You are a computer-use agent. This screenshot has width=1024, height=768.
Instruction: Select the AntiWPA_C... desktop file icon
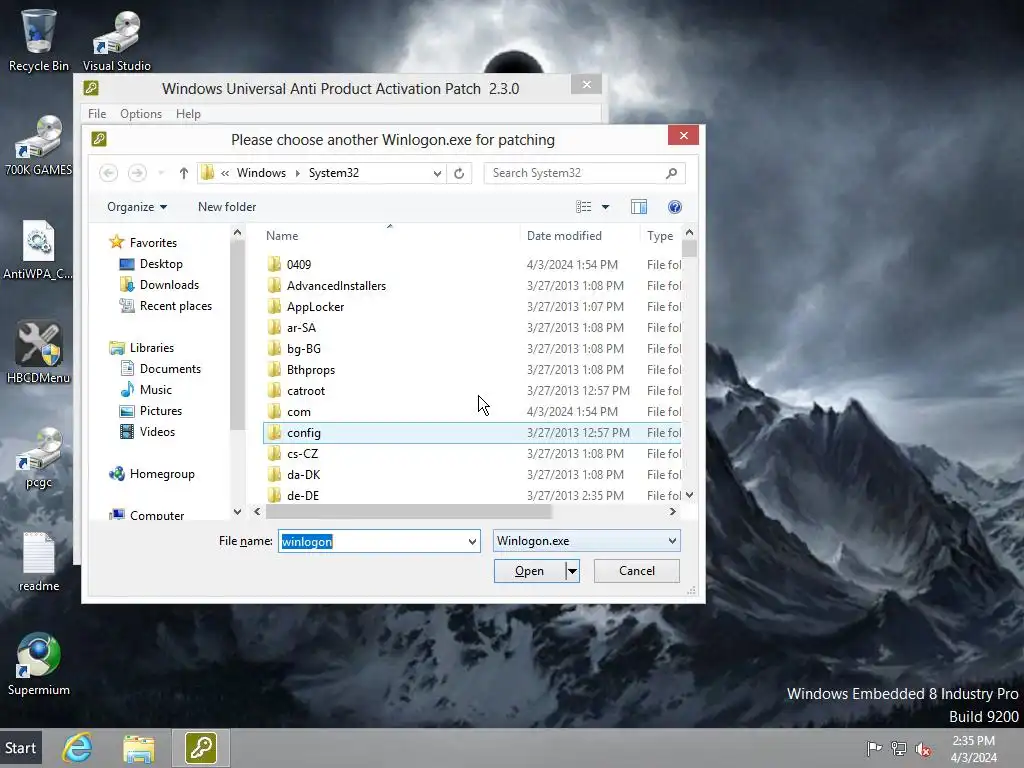pos(39,249)
